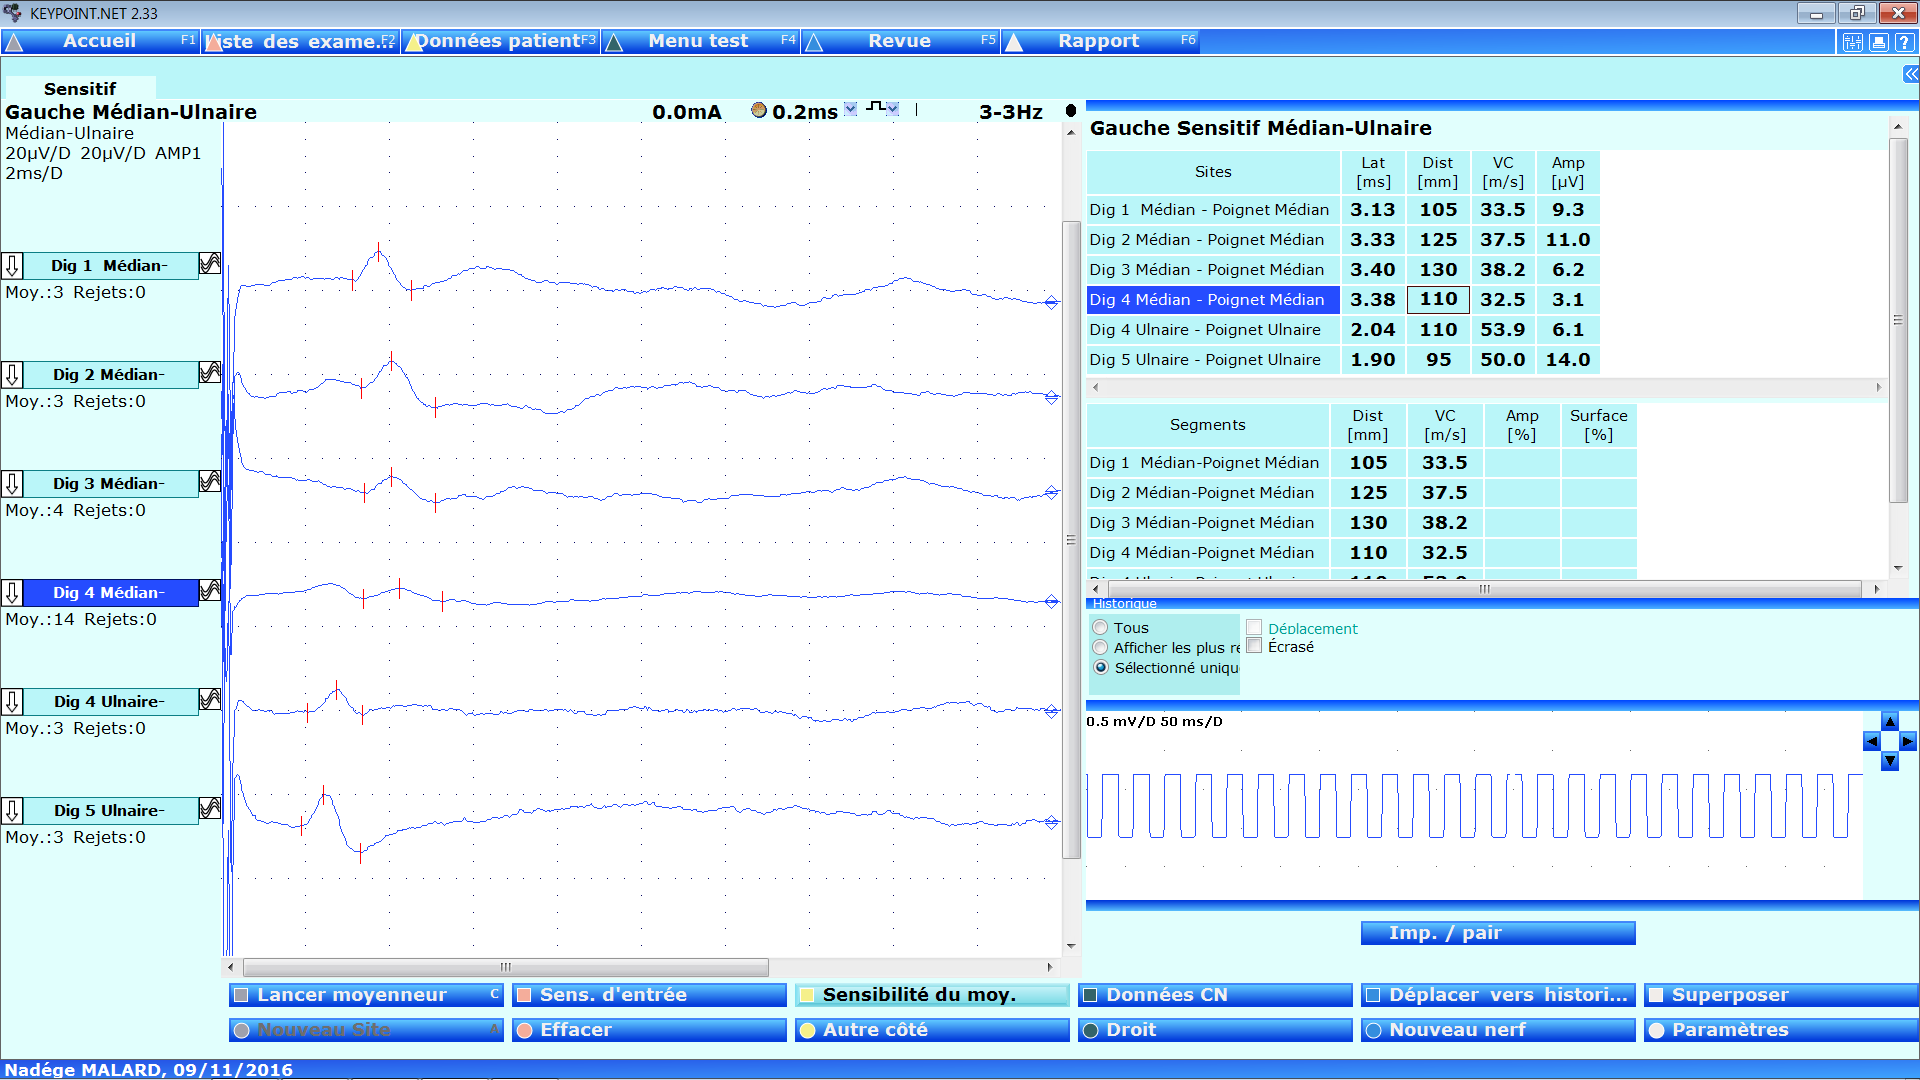
Task: Toggle Déplacer vers histori... checkbox button
Action: (1498, 995)
